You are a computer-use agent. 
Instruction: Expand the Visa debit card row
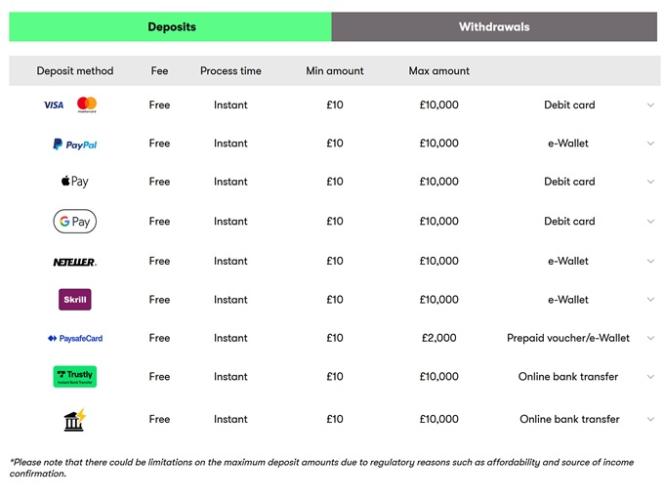coord(651,105)
